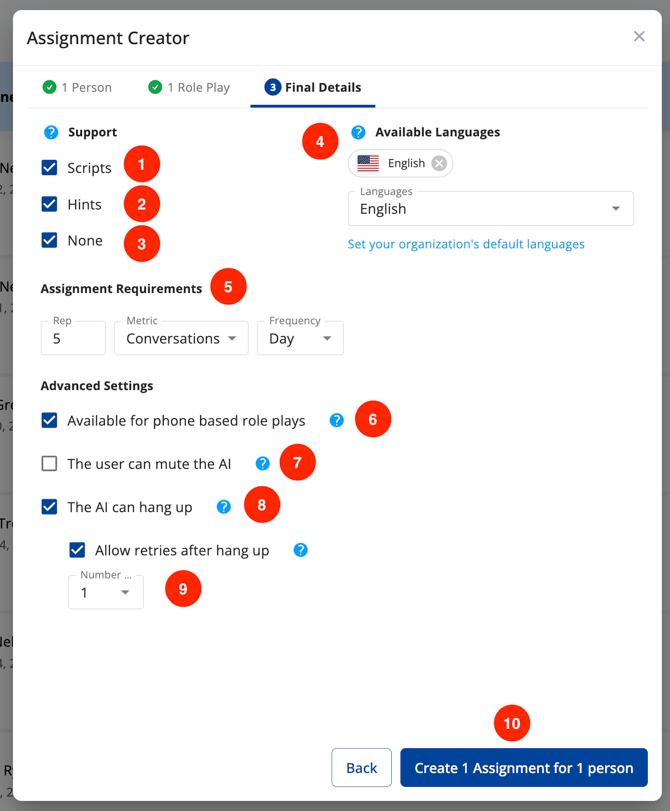670x811 pixels.
Task: Close the Assignment Creator dialog
Action: [639, 37]
